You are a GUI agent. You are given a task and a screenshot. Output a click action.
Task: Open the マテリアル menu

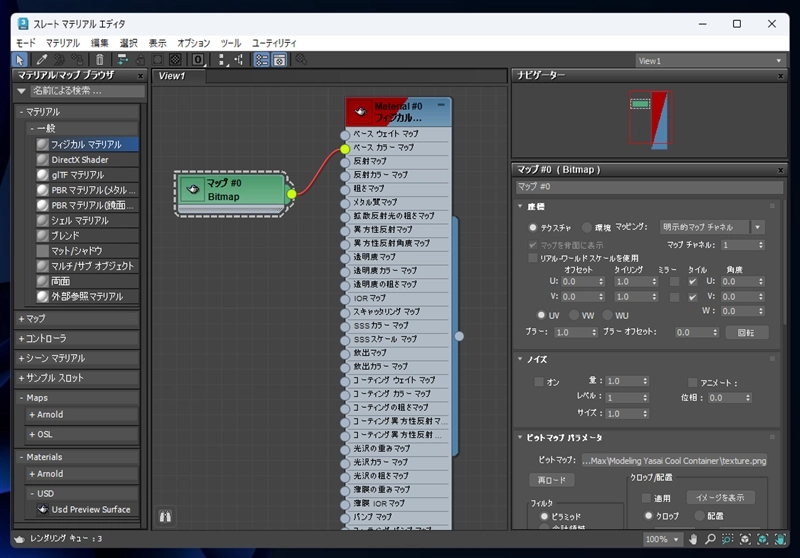[x=62, y=43]
